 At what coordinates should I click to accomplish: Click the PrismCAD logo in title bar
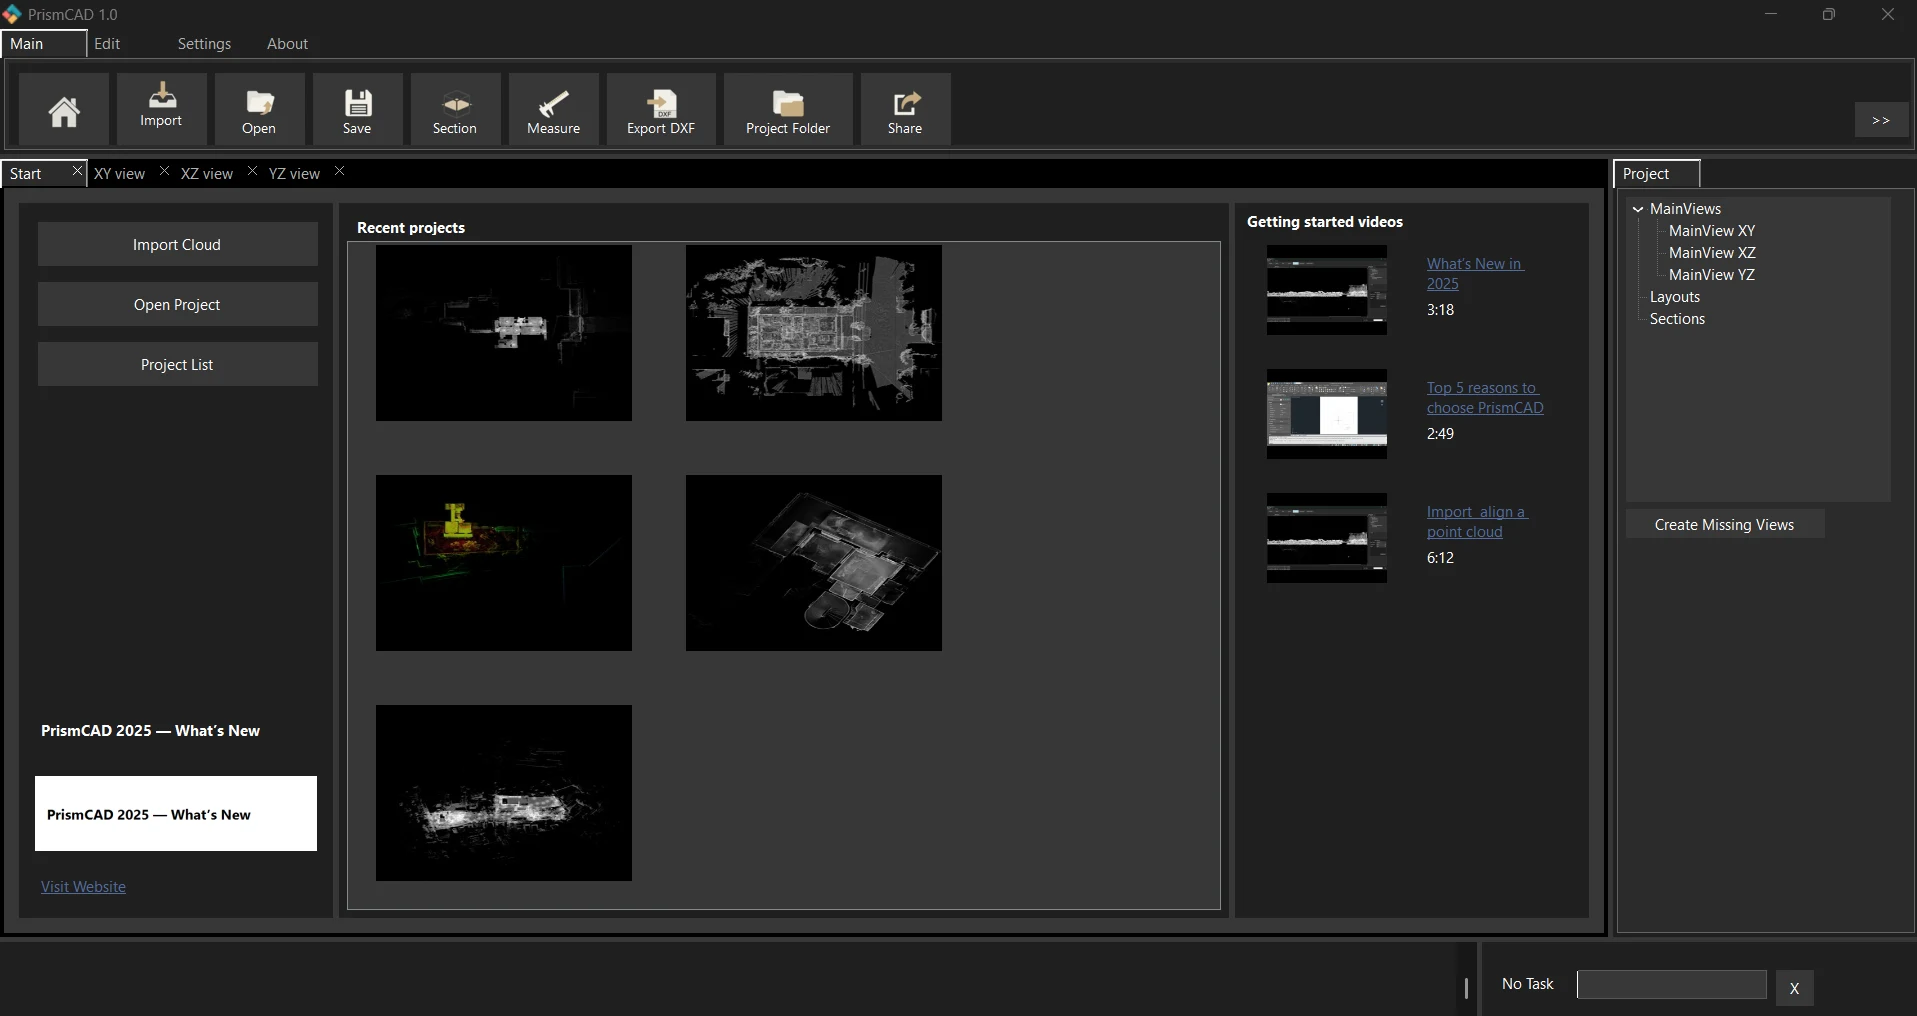click(x=12, y=14)
